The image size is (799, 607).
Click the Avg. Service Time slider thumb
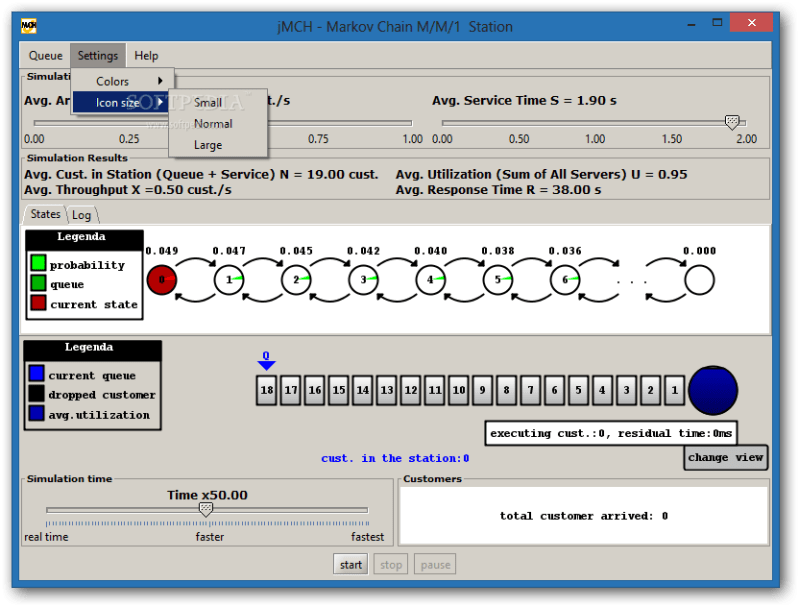[x=732, y=122]
